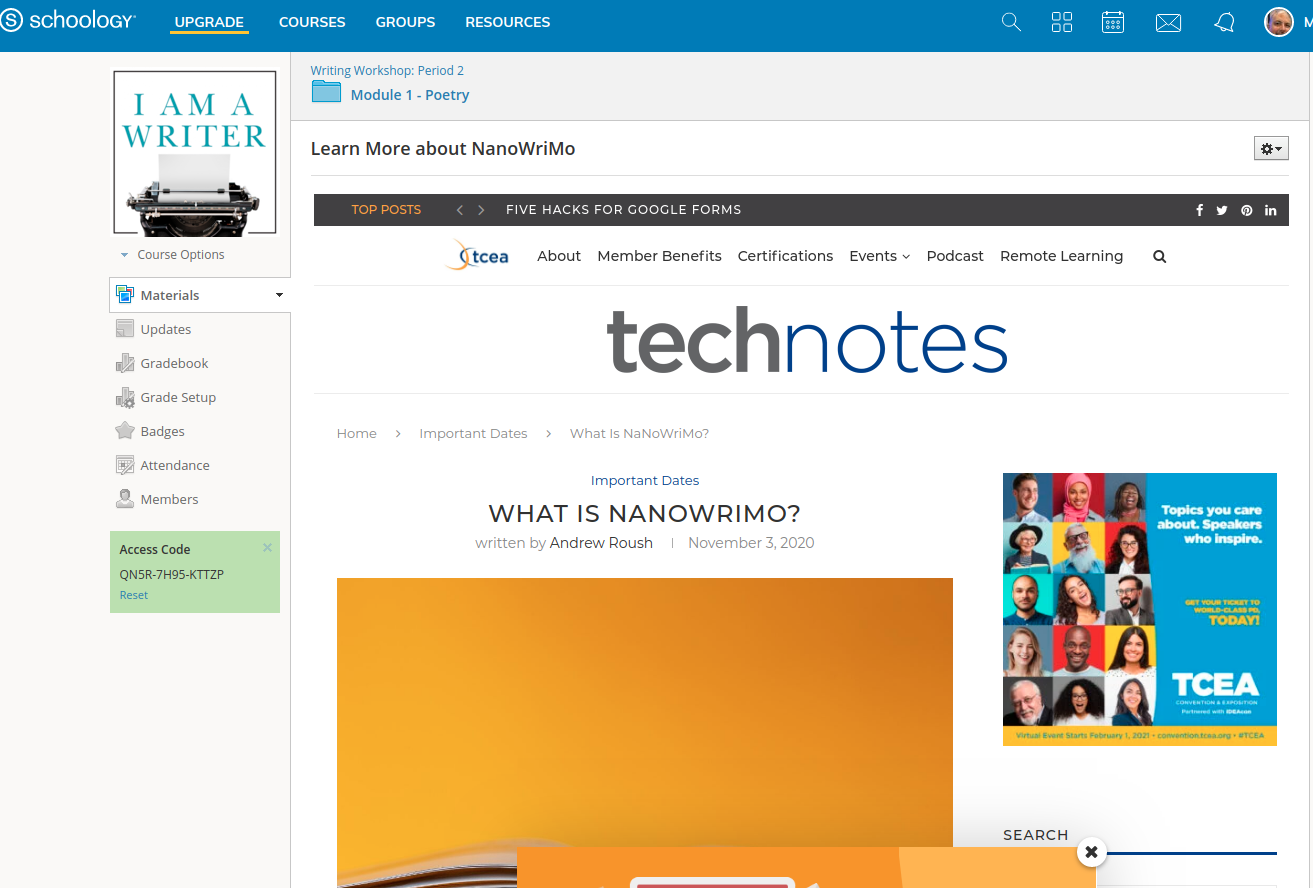Open Member Benefits in TCEA navigation

pos(659,256)
